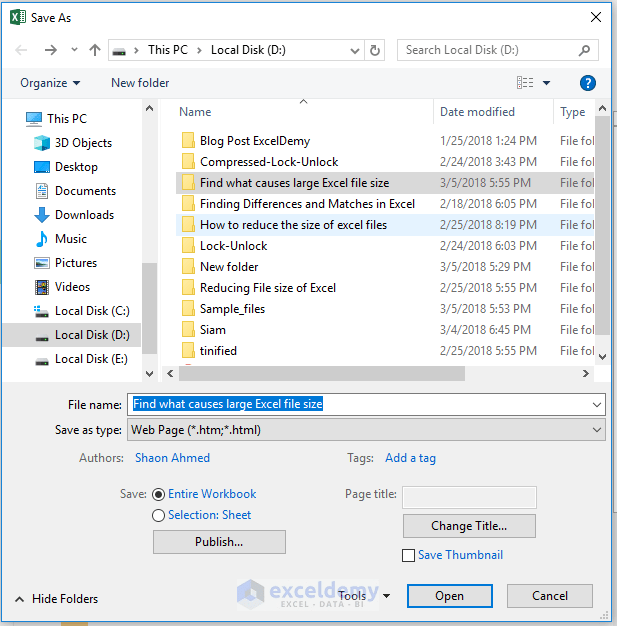This screenshot has height=626, width=617.
Task: Click the file list scroll right arrow
Action: [585, 374]
